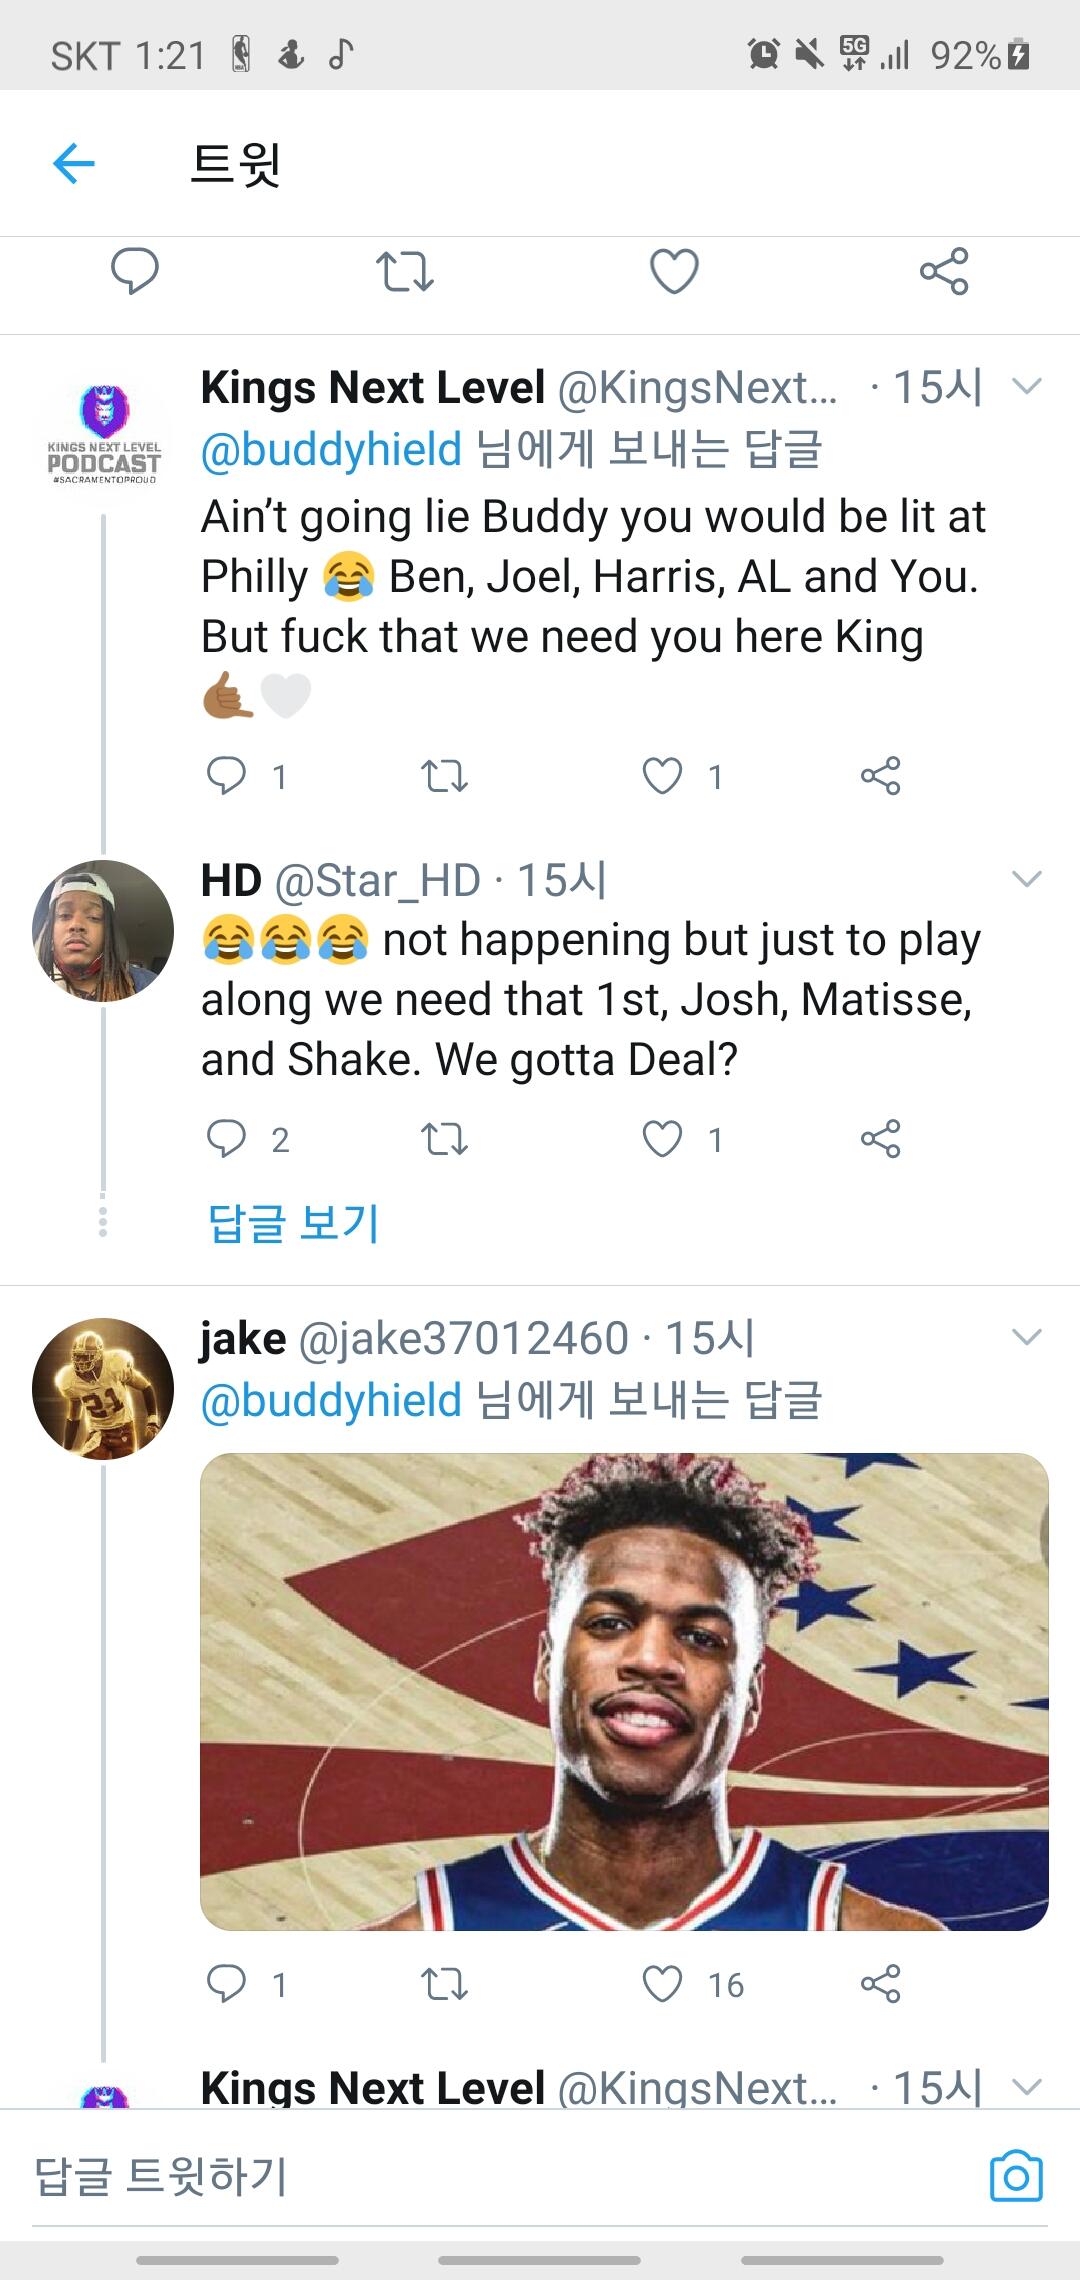
Task: Retweet the main tweet at top
Action: pos(404,271)
